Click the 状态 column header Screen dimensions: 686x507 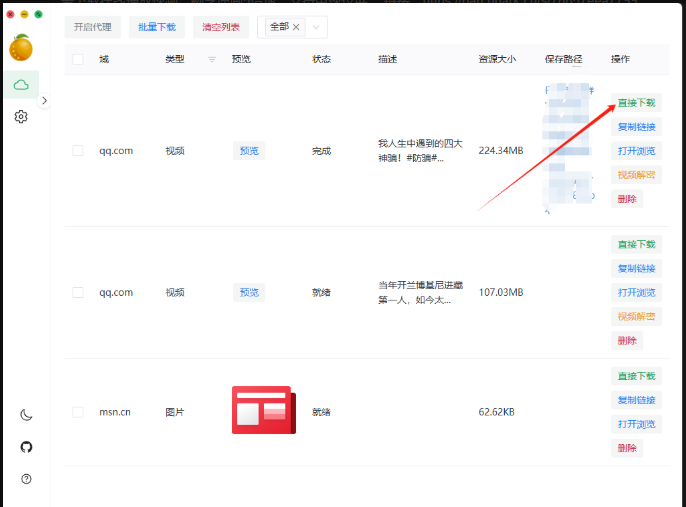point(321,59)
